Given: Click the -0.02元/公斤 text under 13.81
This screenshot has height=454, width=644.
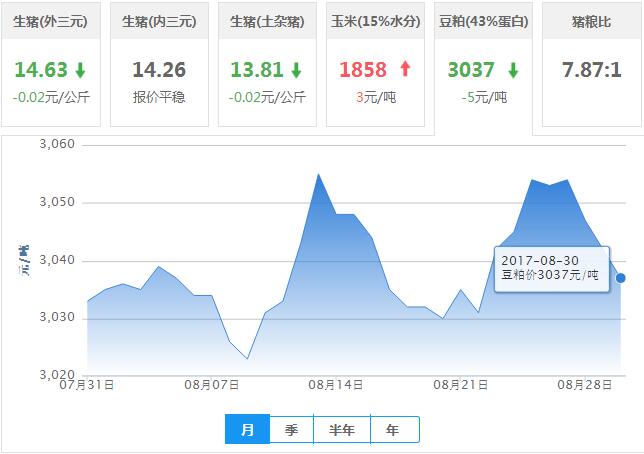Looking at the screenshot, I should 267,97.
